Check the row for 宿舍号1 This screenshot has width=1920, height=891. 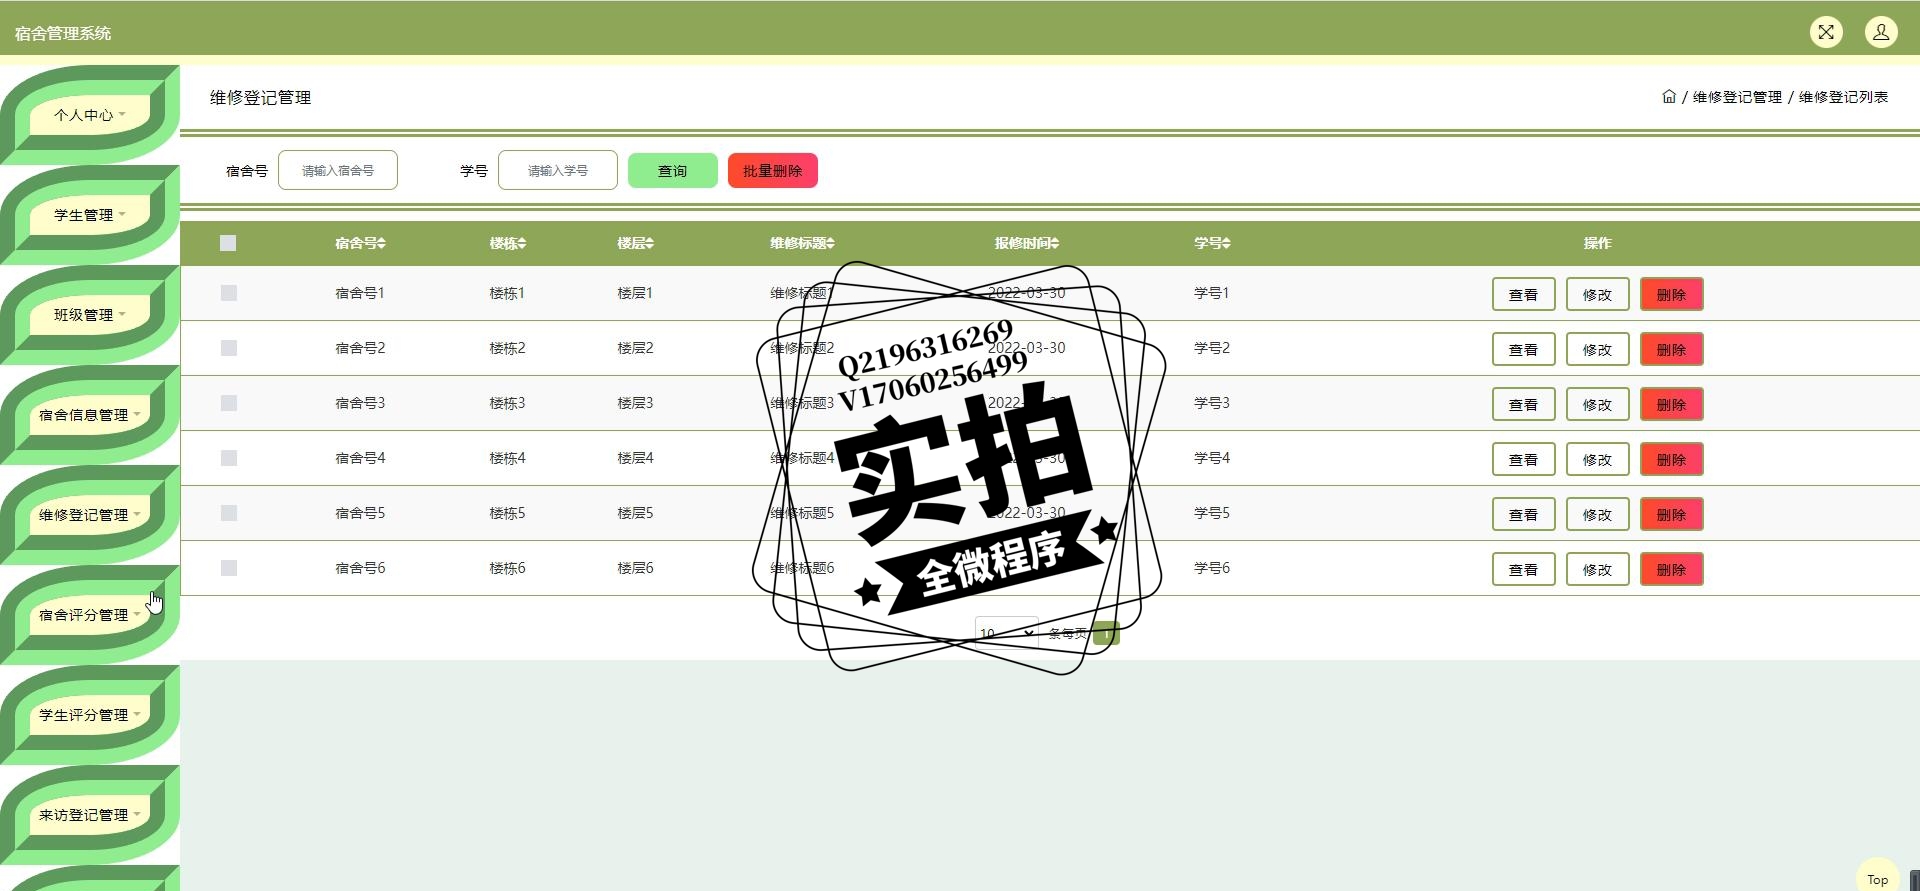(x=229, y=293)
